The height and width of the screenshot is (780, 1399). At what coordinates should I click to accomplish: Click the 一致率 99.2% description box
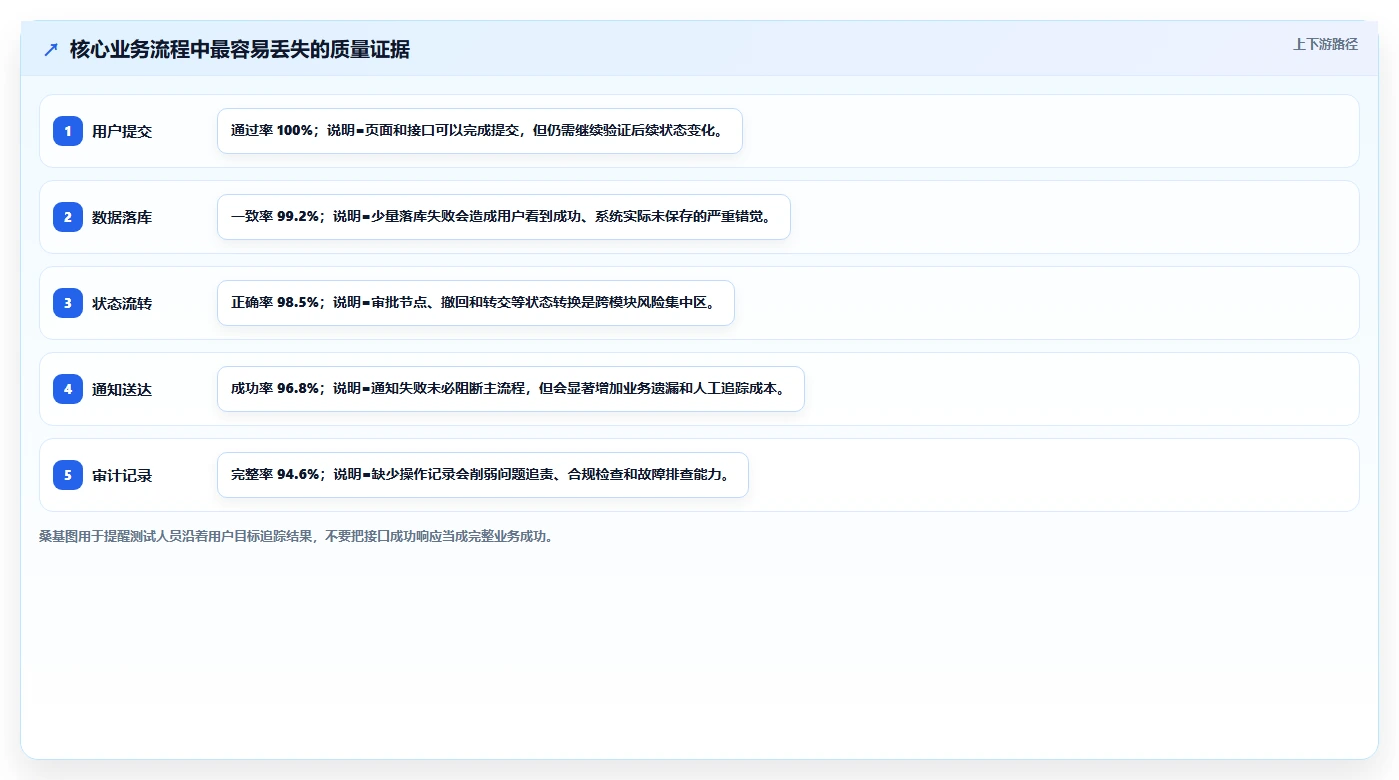pyautogui.click(x=504, y=217)
